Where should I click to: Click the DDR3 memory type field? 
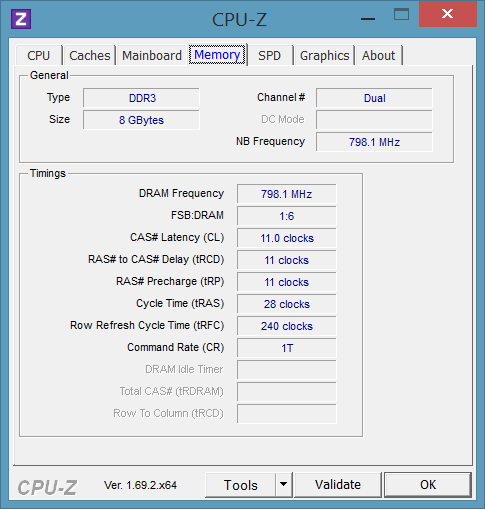click(x=141, y=98)
